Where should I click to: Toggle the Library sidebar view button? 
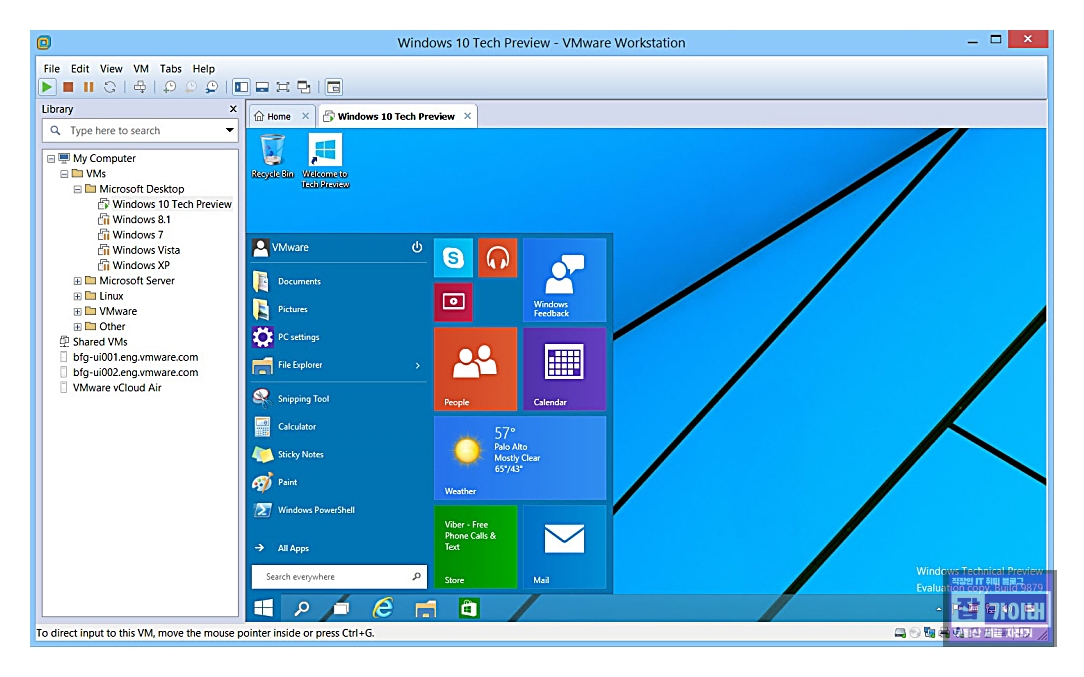tap(241, 87)
